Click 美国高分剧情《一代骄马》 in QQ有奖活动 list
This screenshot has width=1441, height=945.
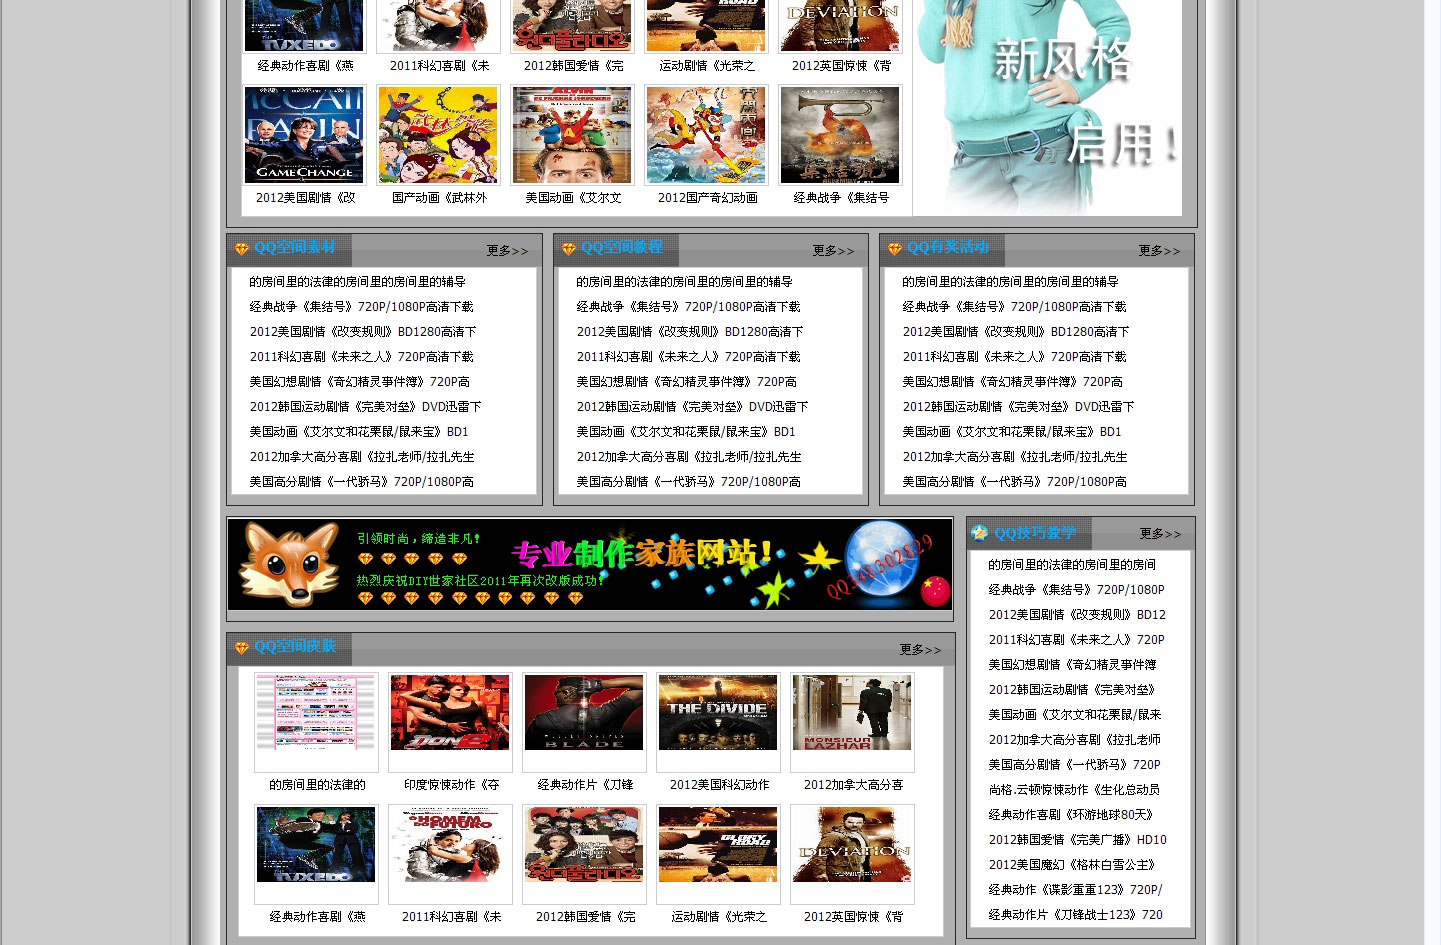(1014, 482)
